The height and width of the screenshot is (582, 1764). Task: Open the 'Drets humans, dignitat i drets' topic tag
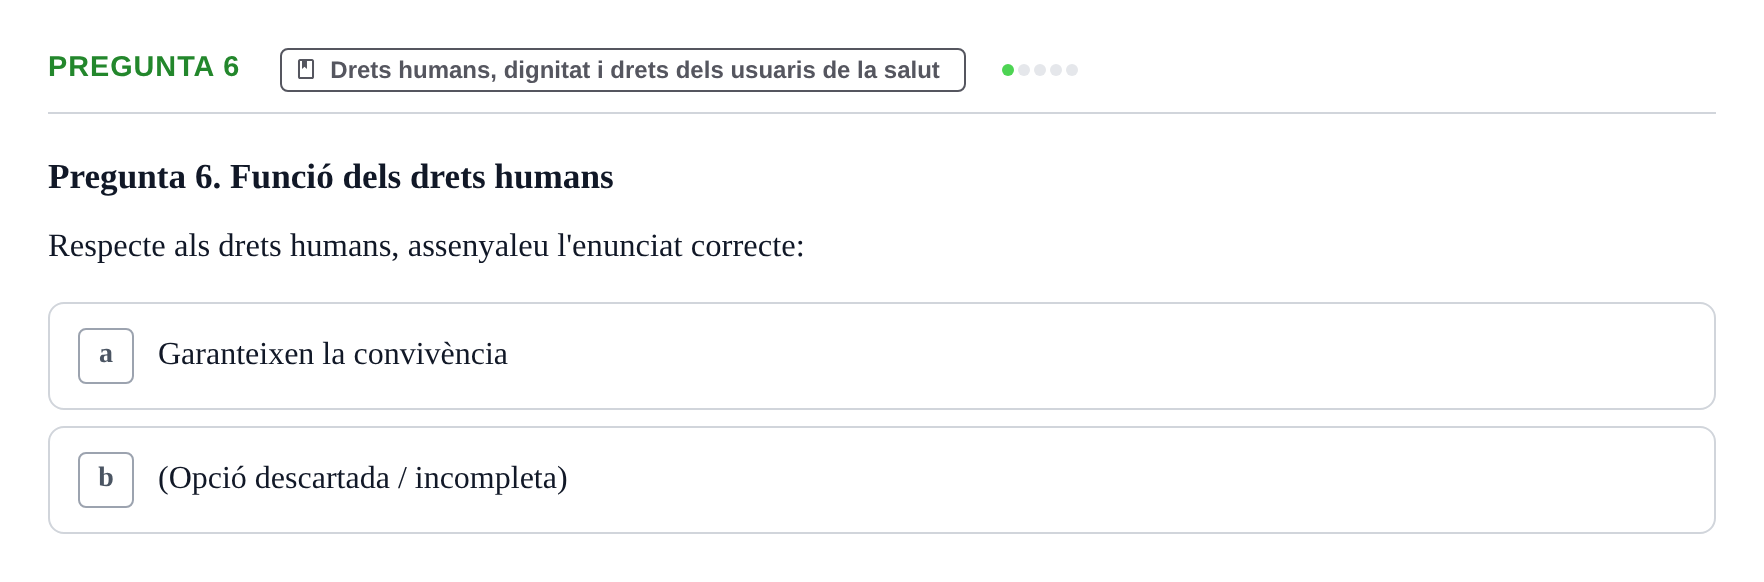point(623,70)
